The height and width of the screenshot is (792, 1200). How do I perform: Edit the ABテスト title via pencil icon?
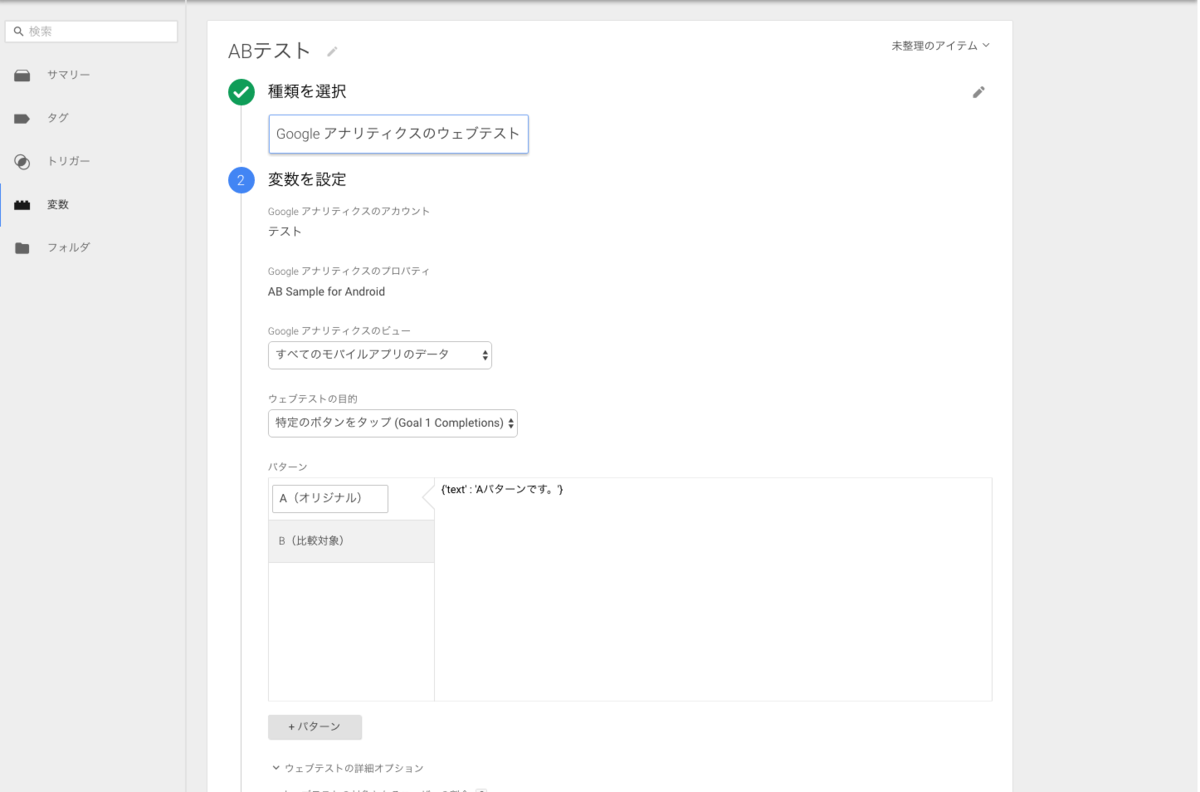pos(332,51)
